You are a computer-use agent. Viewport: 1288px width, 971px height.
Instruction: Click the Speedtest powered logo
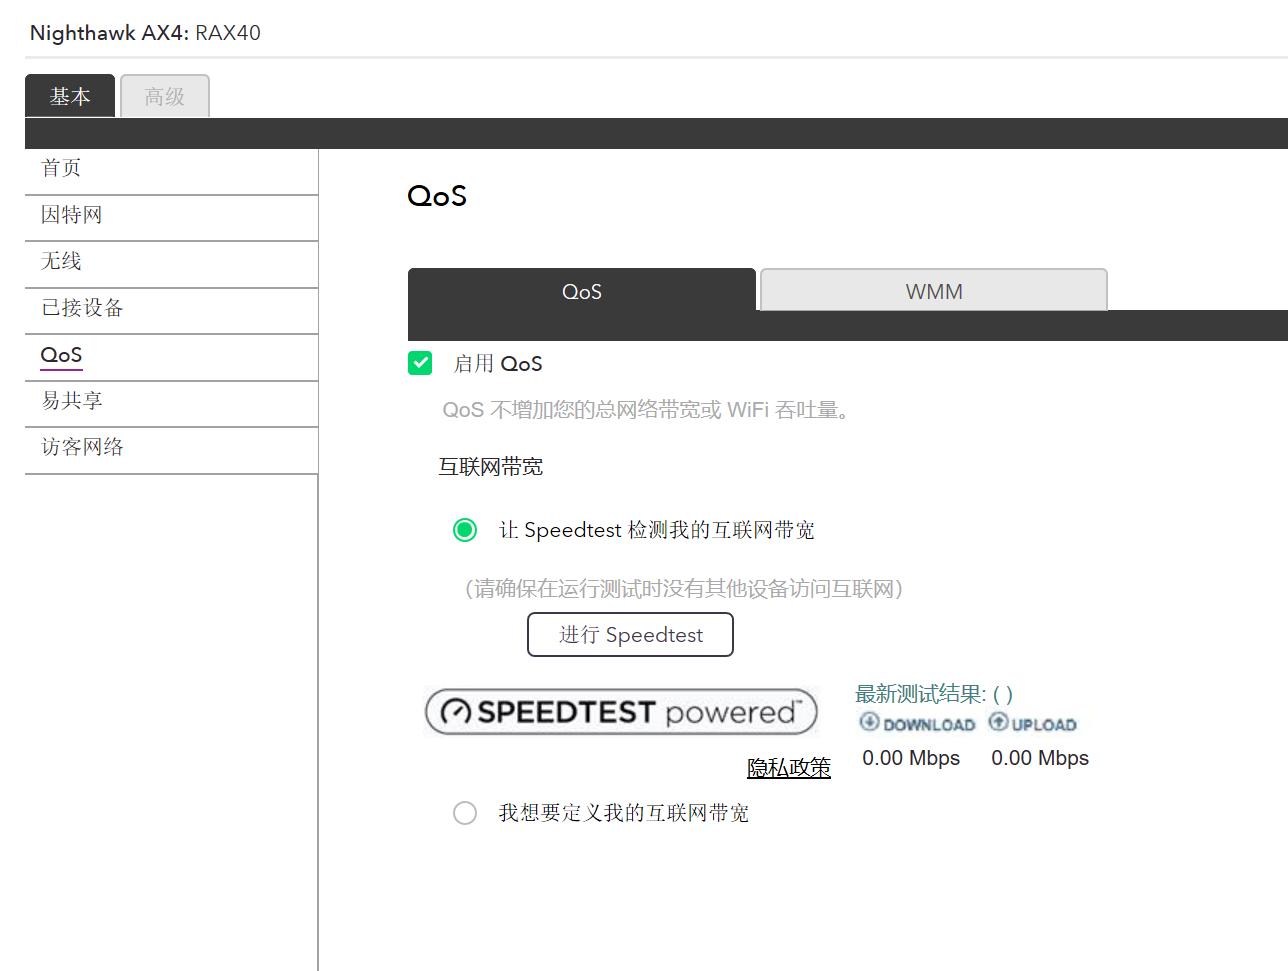click(620, 711)
